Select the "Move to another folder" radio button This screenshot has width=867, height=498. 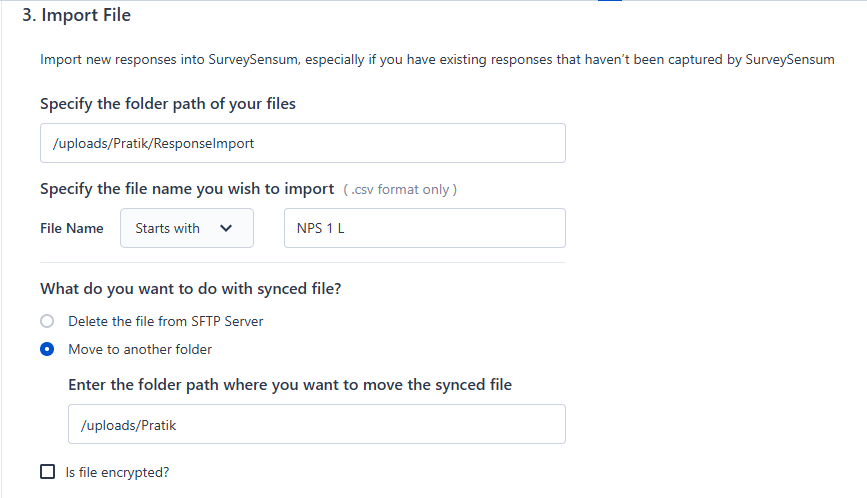coord(46,349)
